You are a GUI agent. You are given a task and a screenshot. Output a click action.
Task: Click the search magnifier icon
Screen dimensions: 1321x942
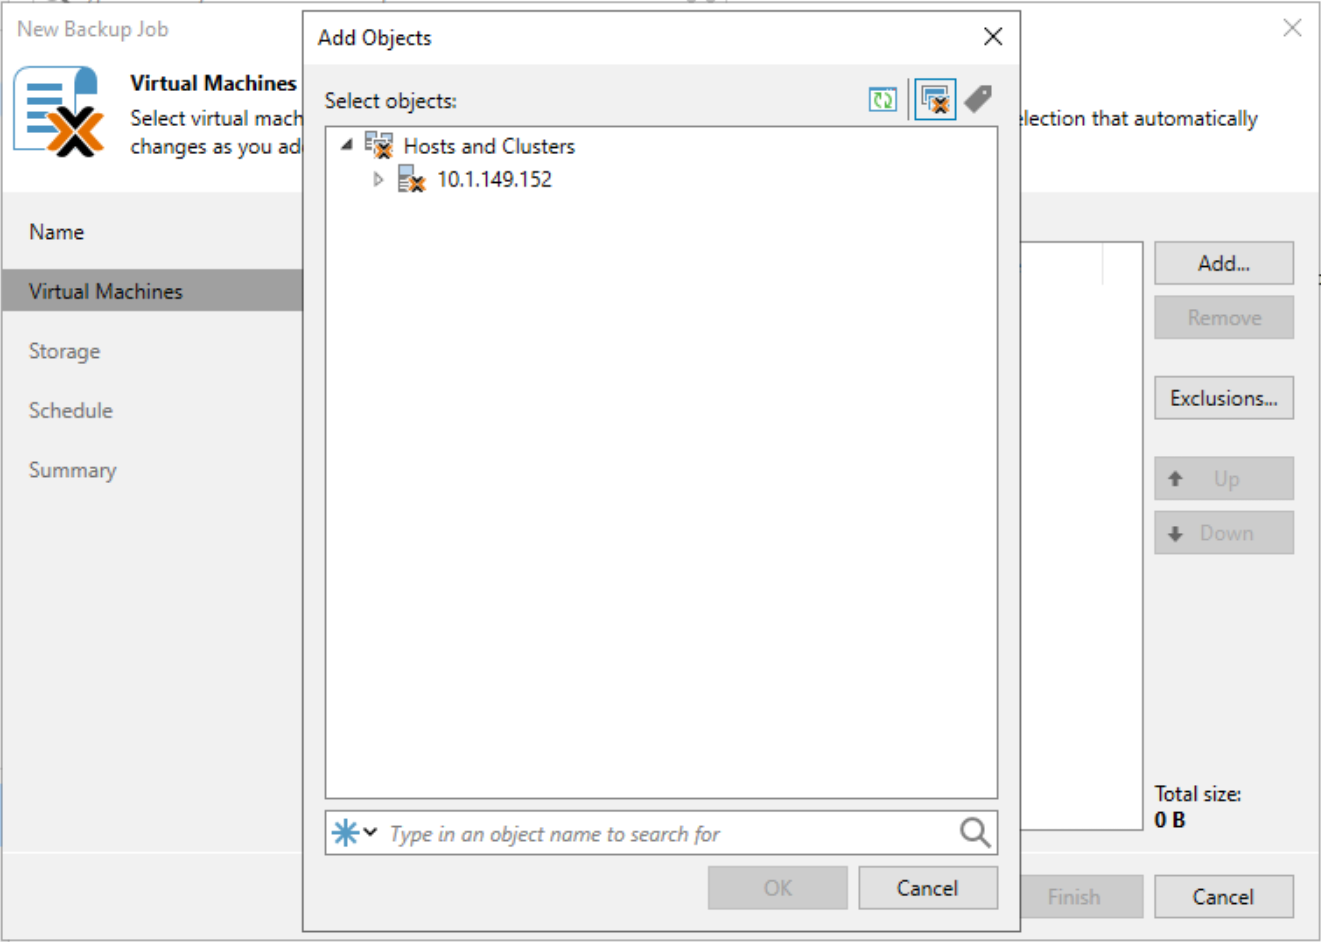974,832
